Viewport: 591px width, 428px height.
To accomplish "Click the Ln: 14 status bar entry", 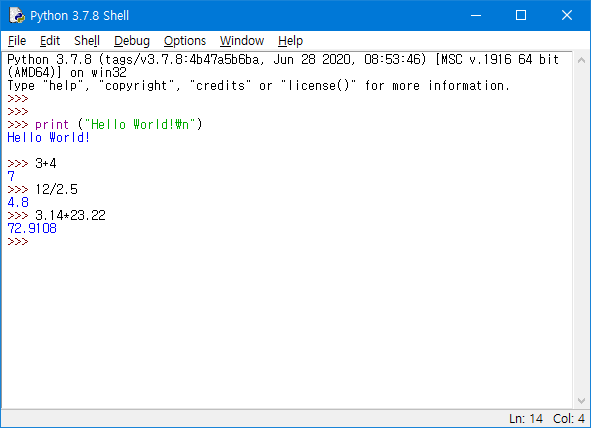I will [526, 419].
